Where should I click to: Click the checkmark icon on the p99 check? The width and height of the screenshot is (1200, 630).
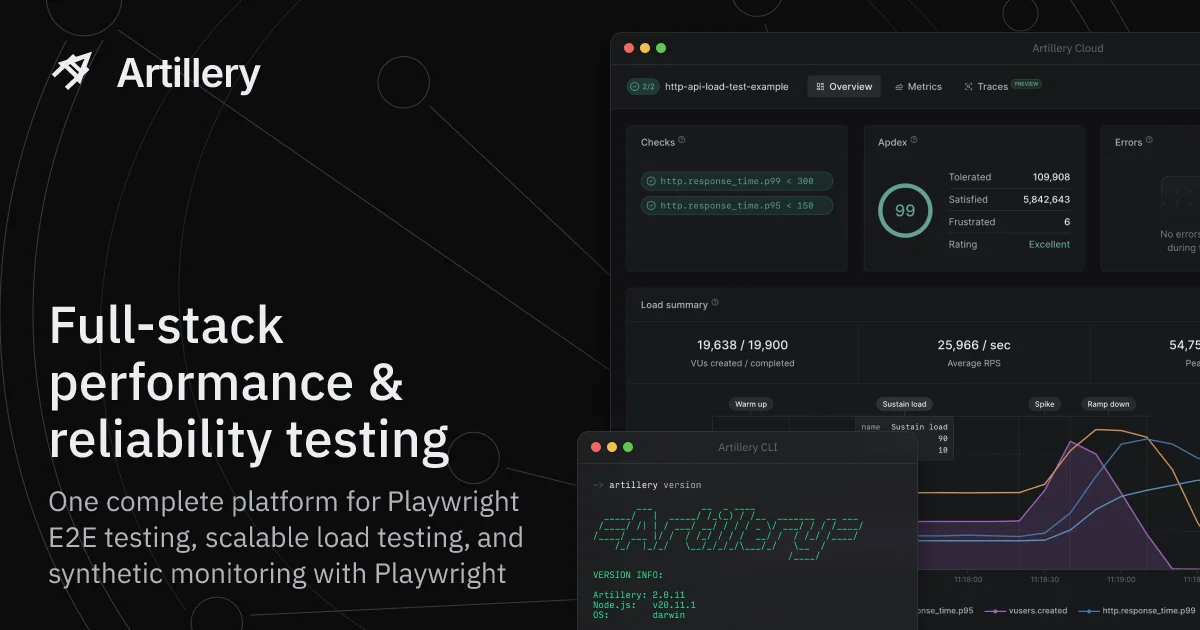pos(651,181)
